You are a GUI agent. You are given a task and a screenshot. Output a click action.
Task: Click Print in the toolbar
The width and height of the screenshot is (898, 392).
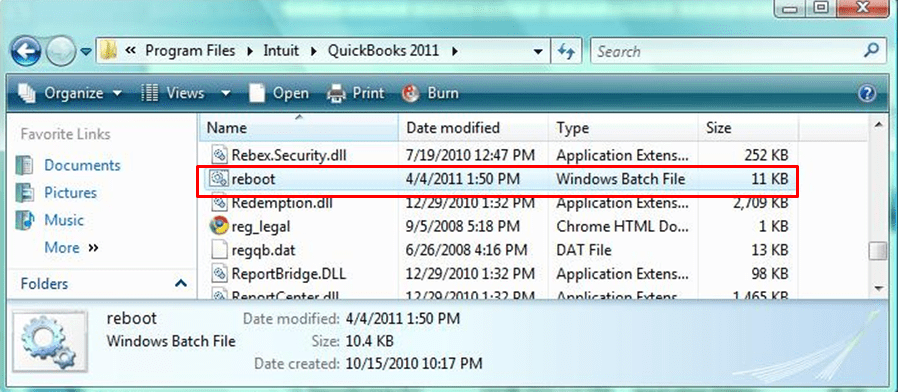(x=355, y=93)
